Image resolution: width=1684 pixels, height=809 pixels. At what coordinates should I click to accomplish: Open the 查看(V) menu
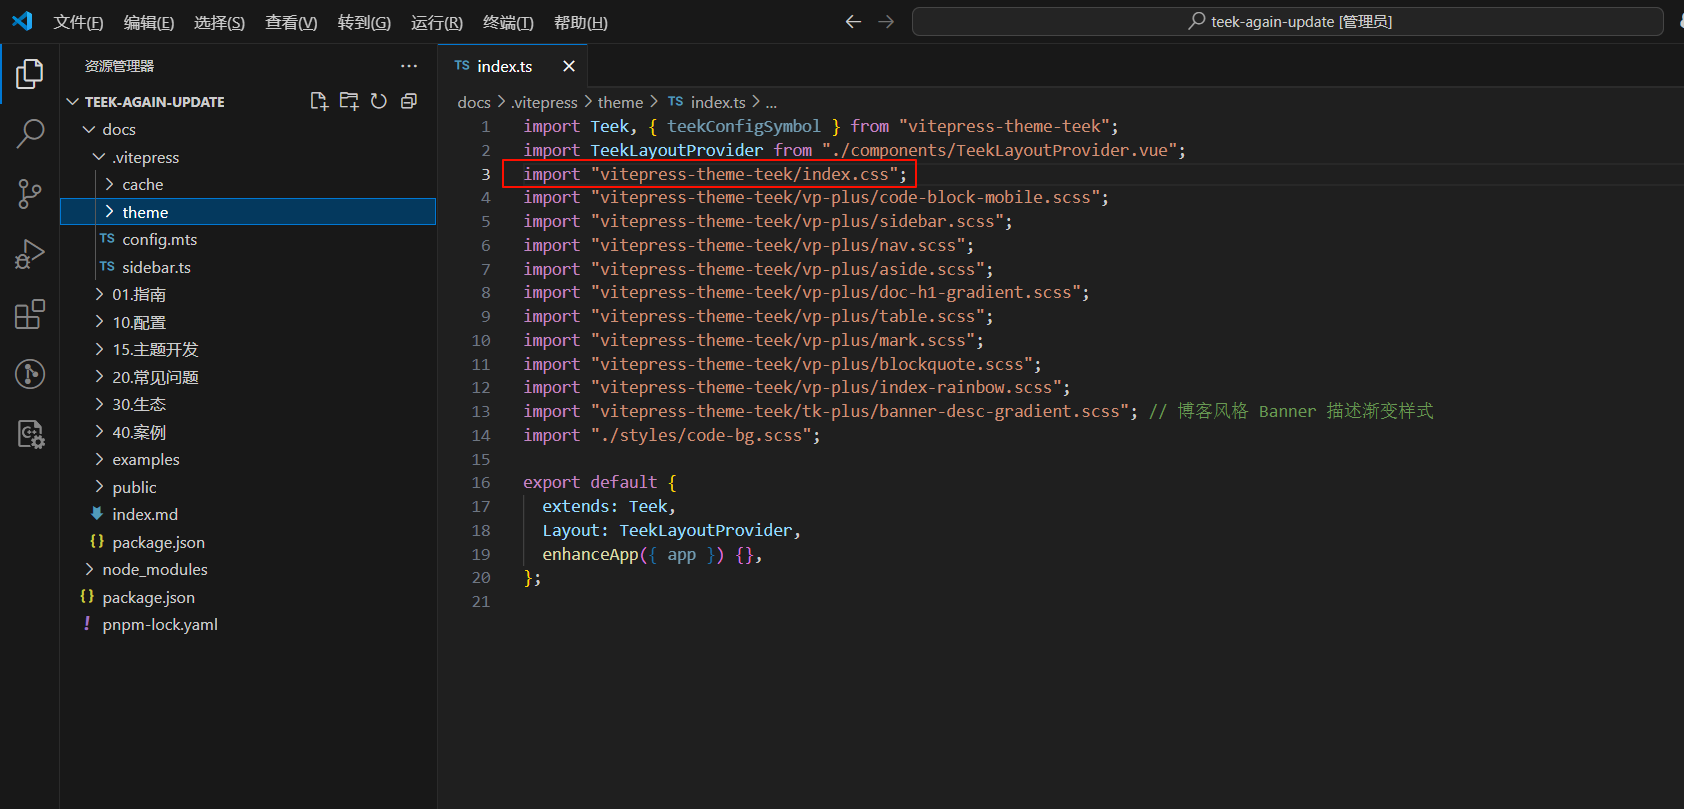[291, 22]
